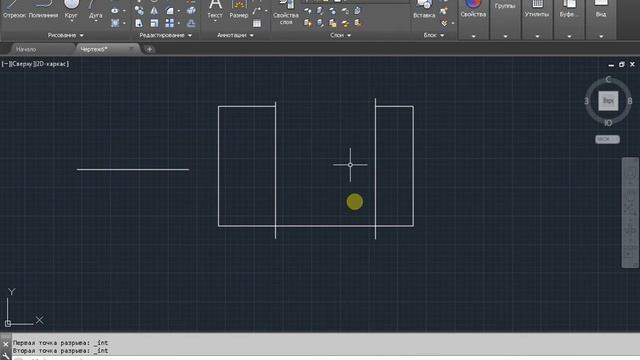Viewport: 640px width, 360px height.
Task: Open the collapsed Свойства panel
Action: pyautogui.click(x=473, y=20)
